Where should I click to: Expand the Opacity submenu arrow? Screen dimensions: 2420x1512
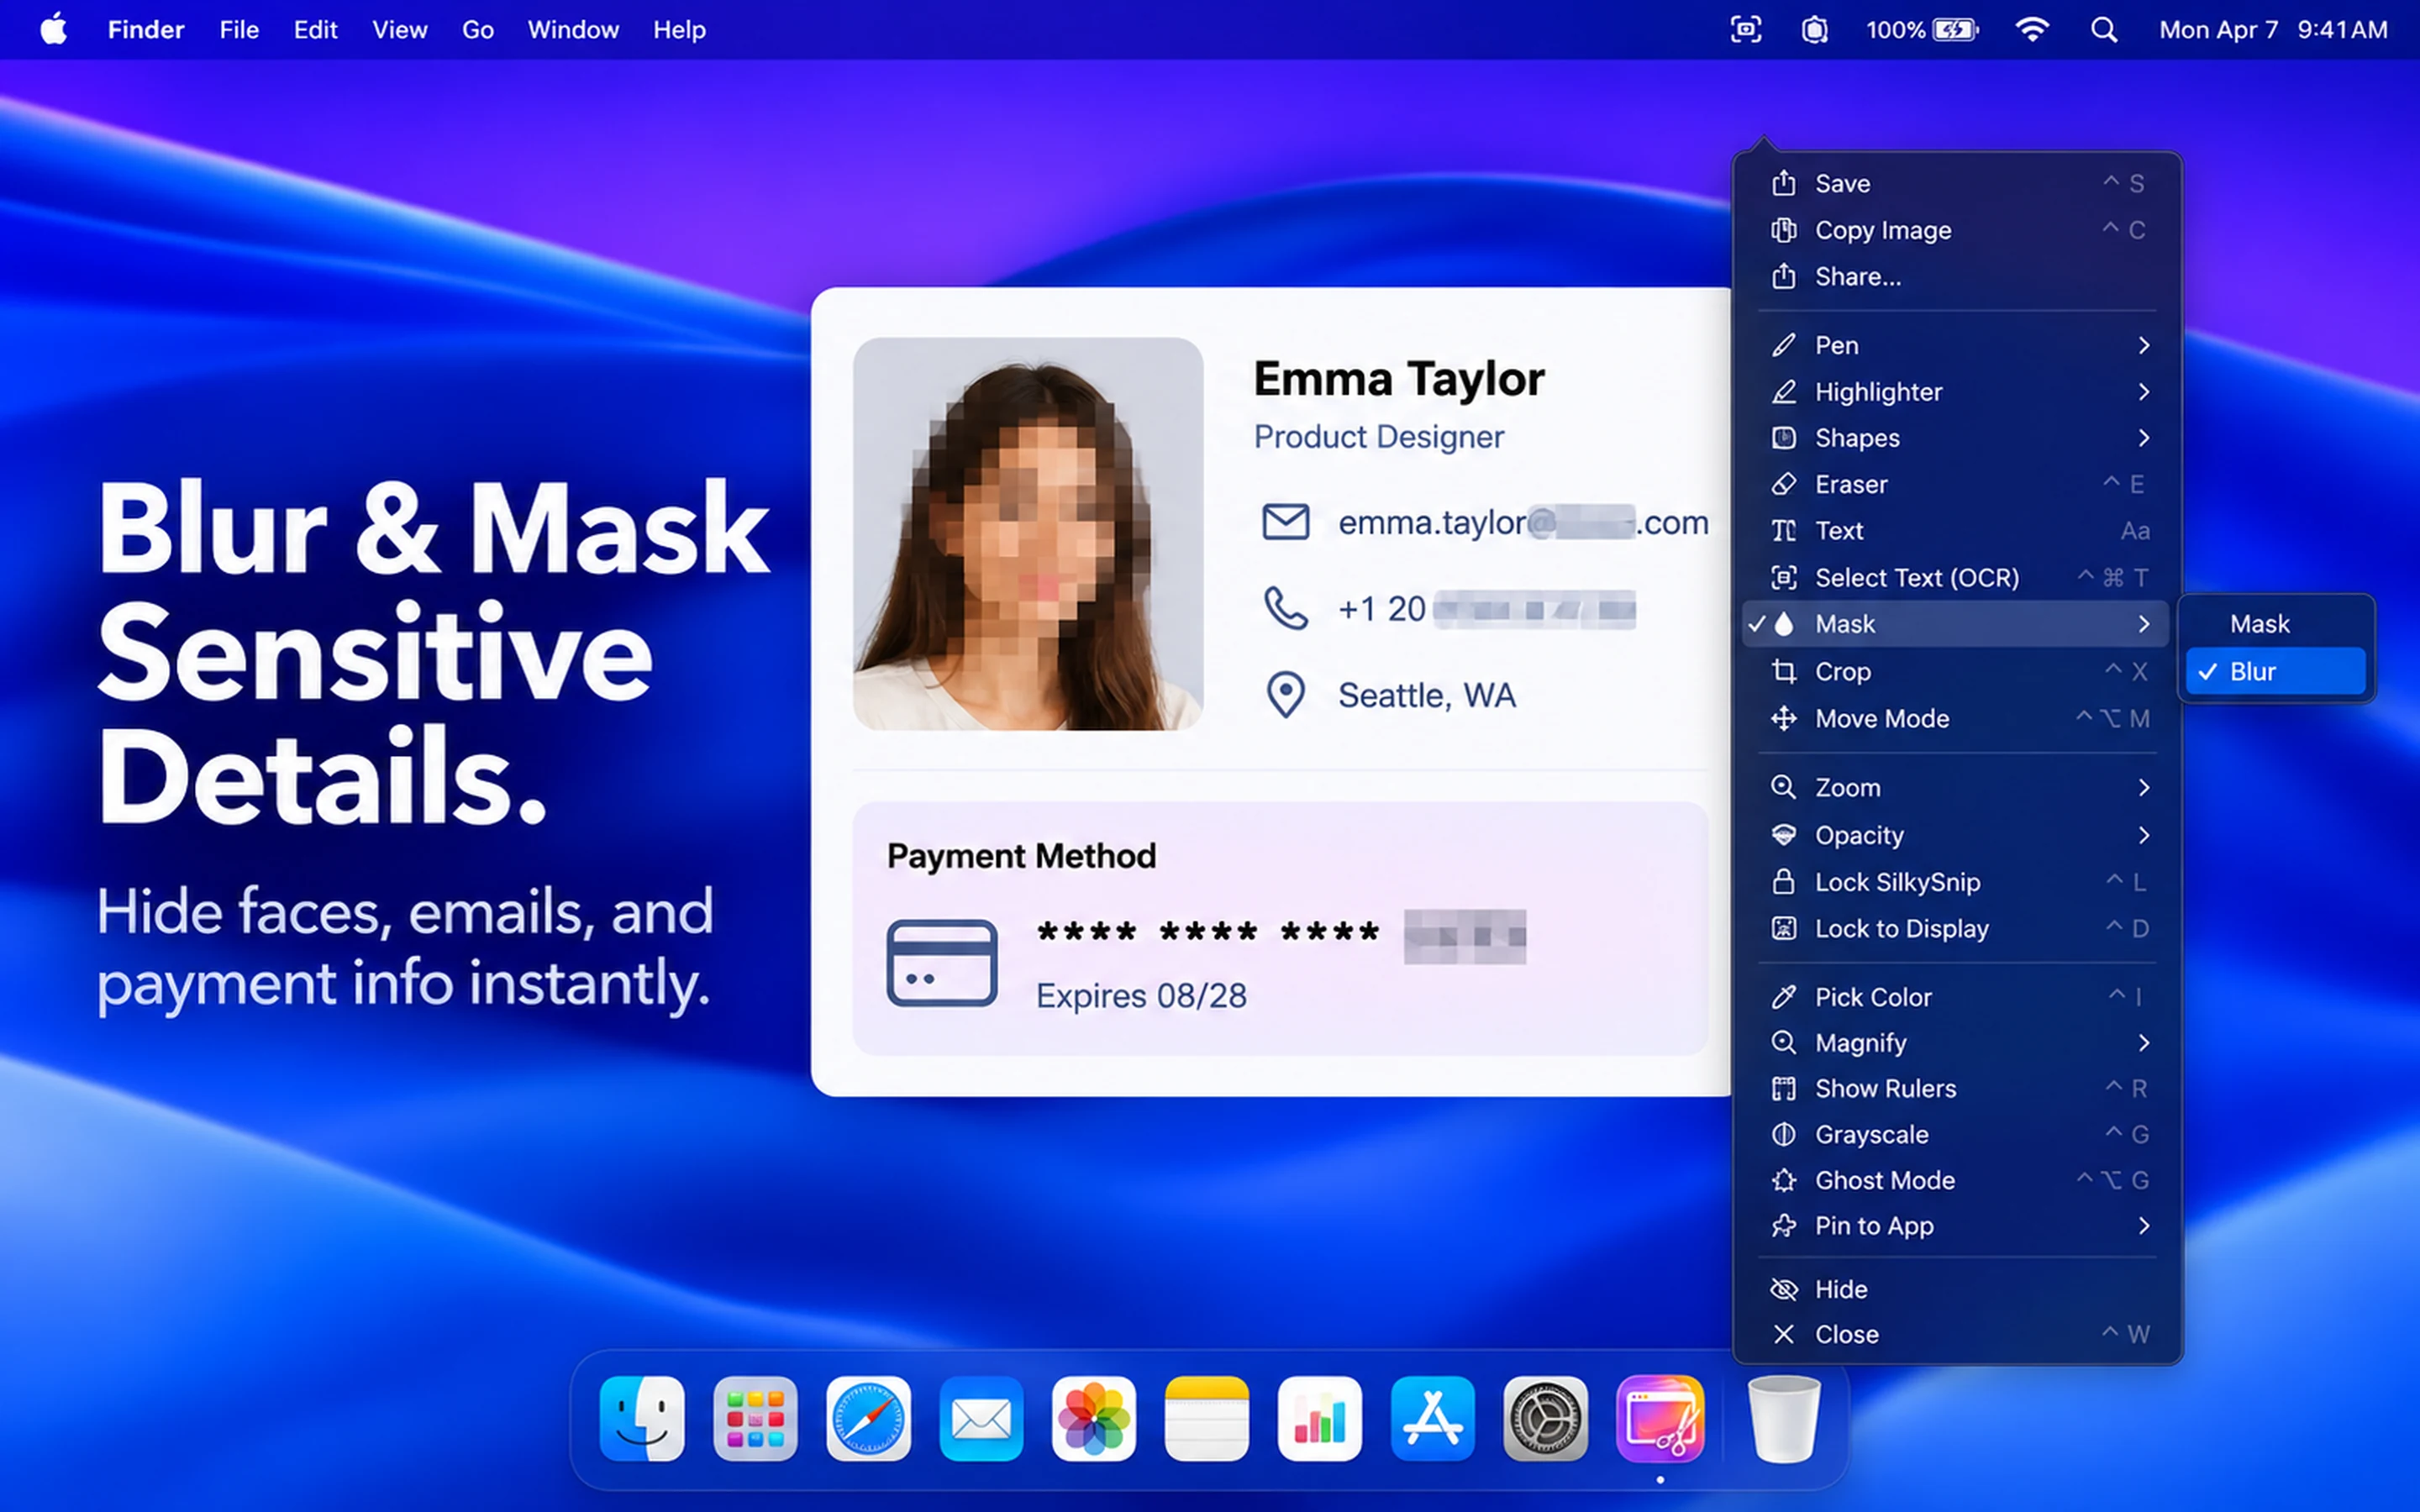coord(2143,834)
